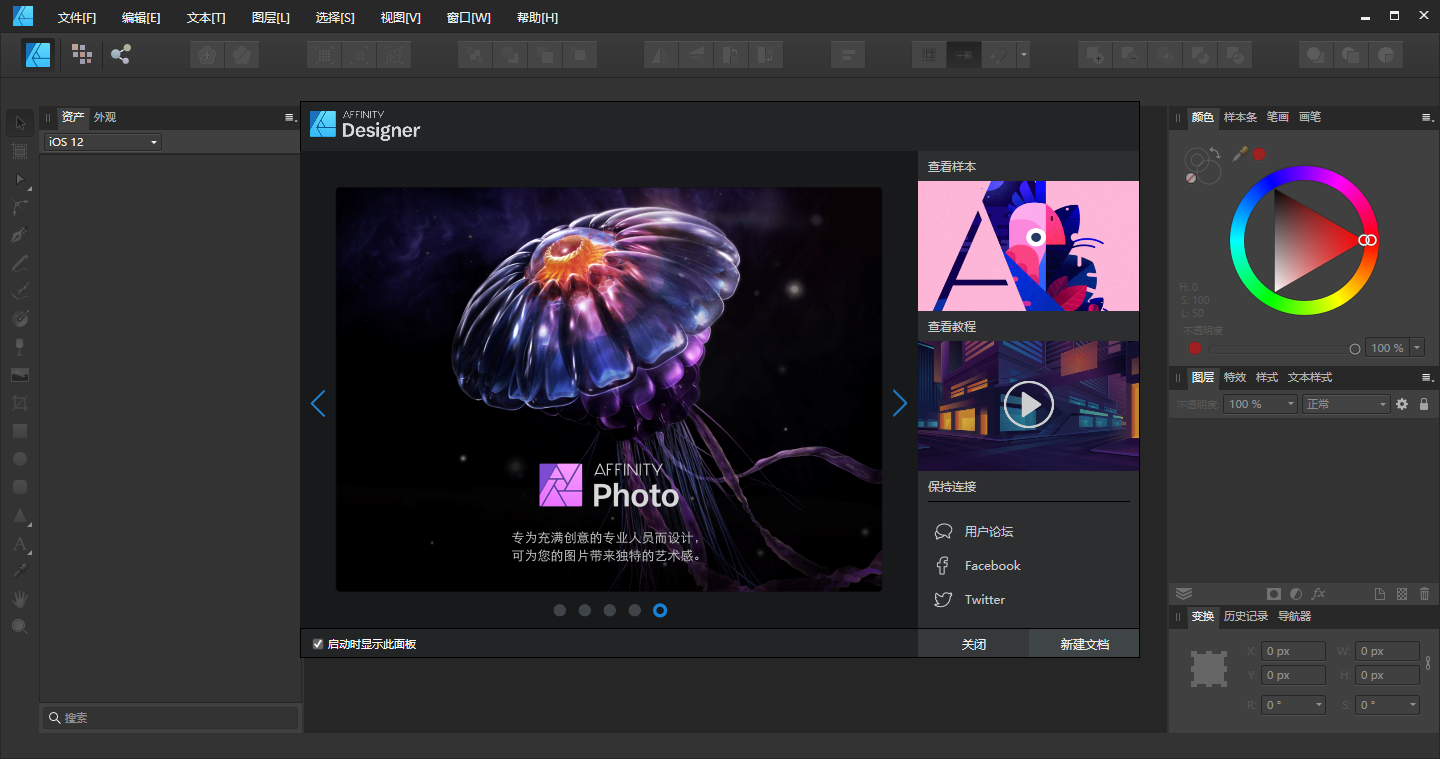Click the Subtract boolean operation icon
This screenshot has height=759, width=1440.
(x=1130, y=54)
